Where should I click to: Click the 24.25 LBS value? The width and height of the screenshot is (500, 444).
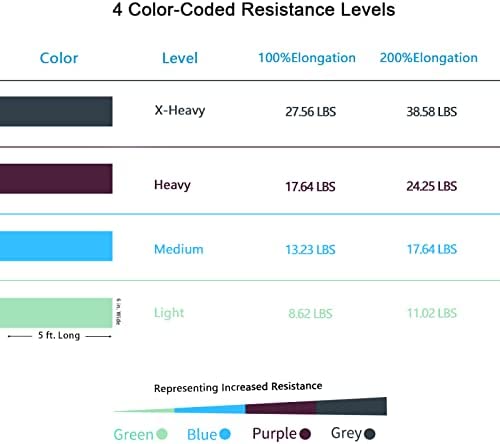pos(431,186)
